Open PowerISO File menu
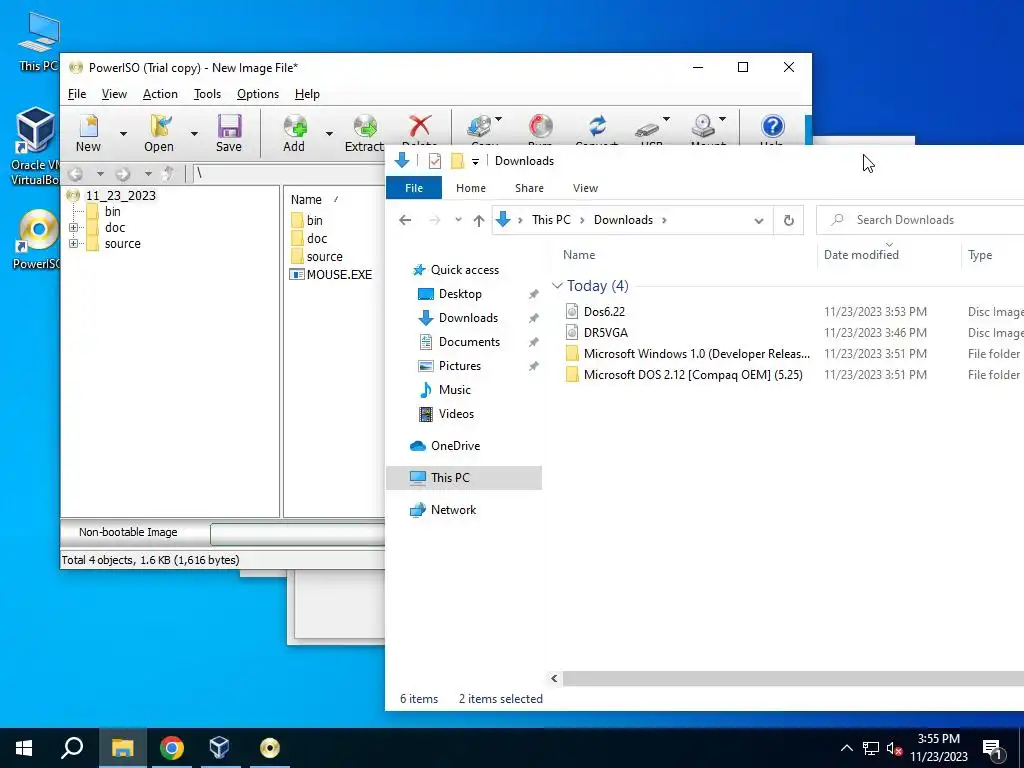 coord(77,94)
